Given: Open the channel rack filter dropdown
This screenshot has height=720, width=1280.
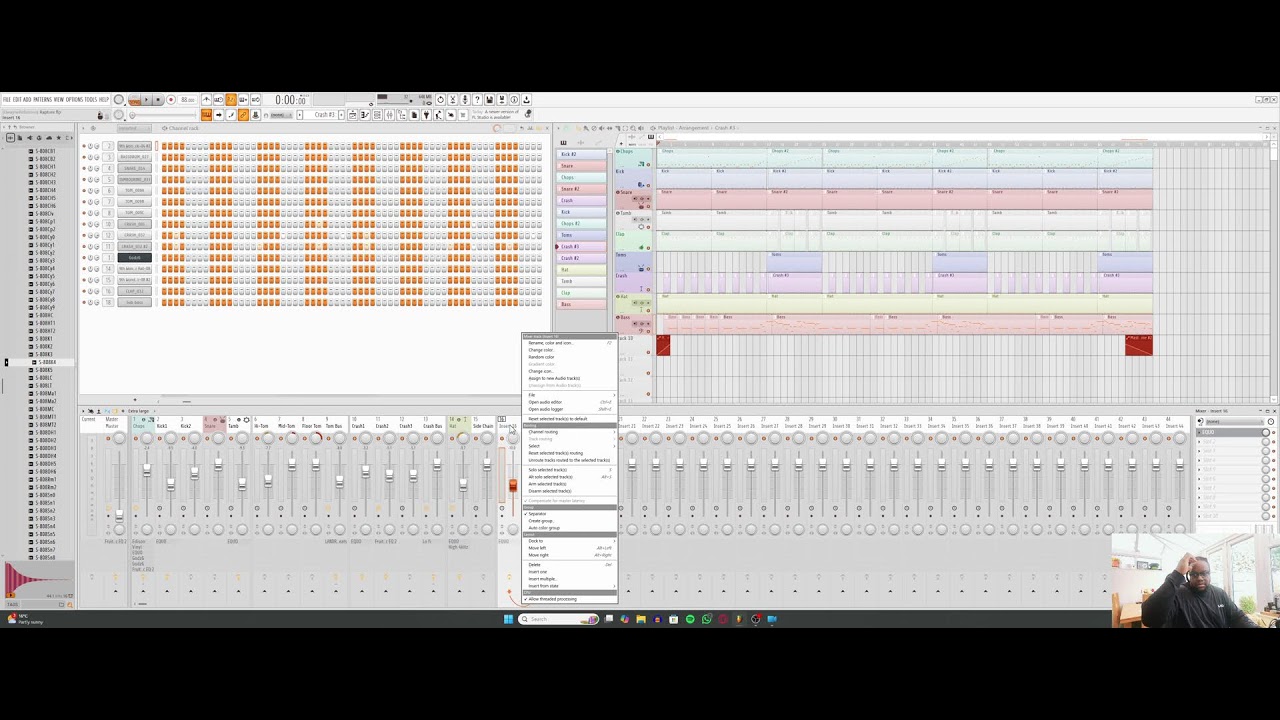Looking at the screenshot, I should 134,128.
